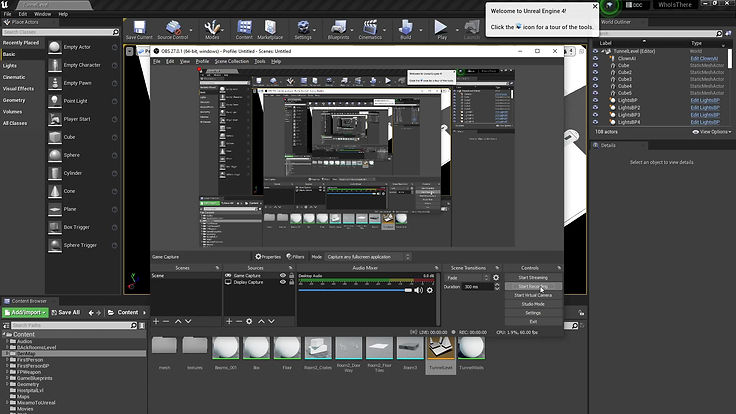This screenshot has height=414, width=736.
Task: Open Desktop Audio gear settings in OBS
Action: coord(430,290)
